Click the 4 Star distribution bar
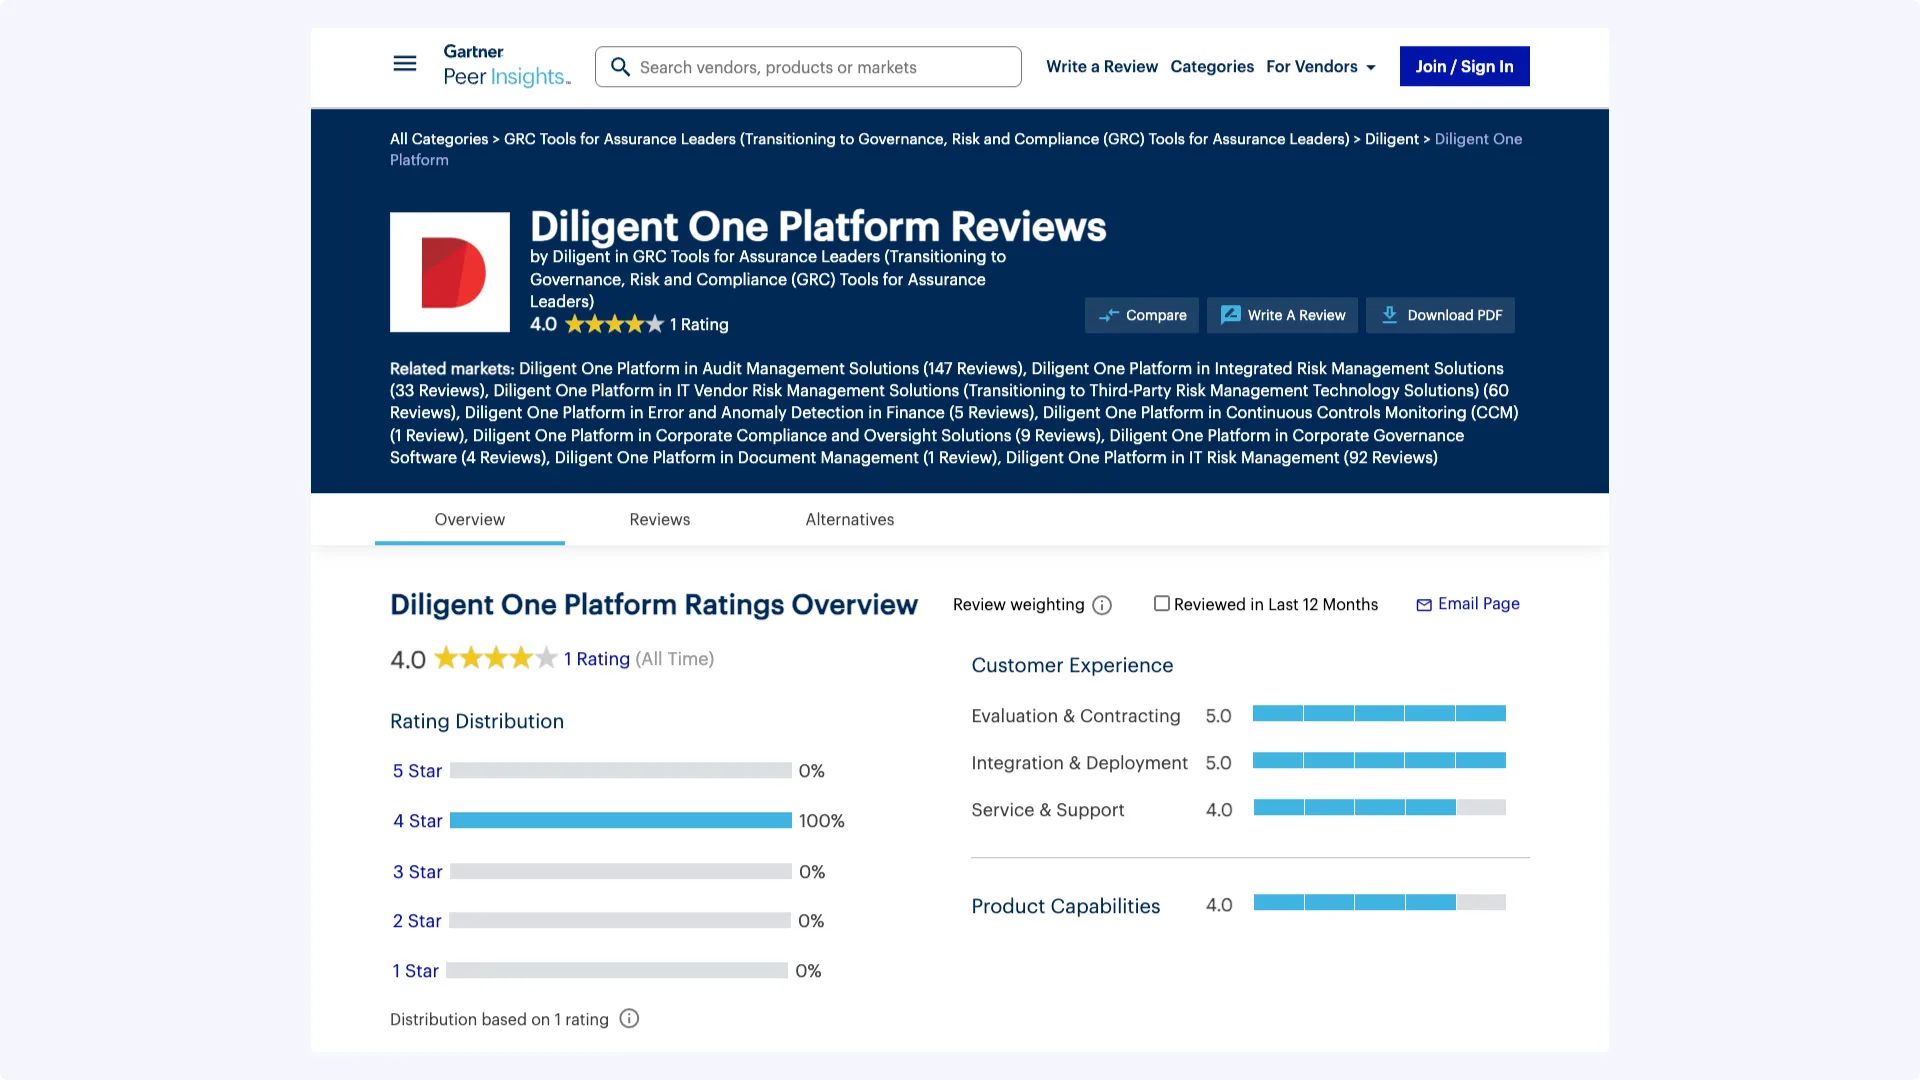Screen dimensions: 1920x1080 (620, 820)
